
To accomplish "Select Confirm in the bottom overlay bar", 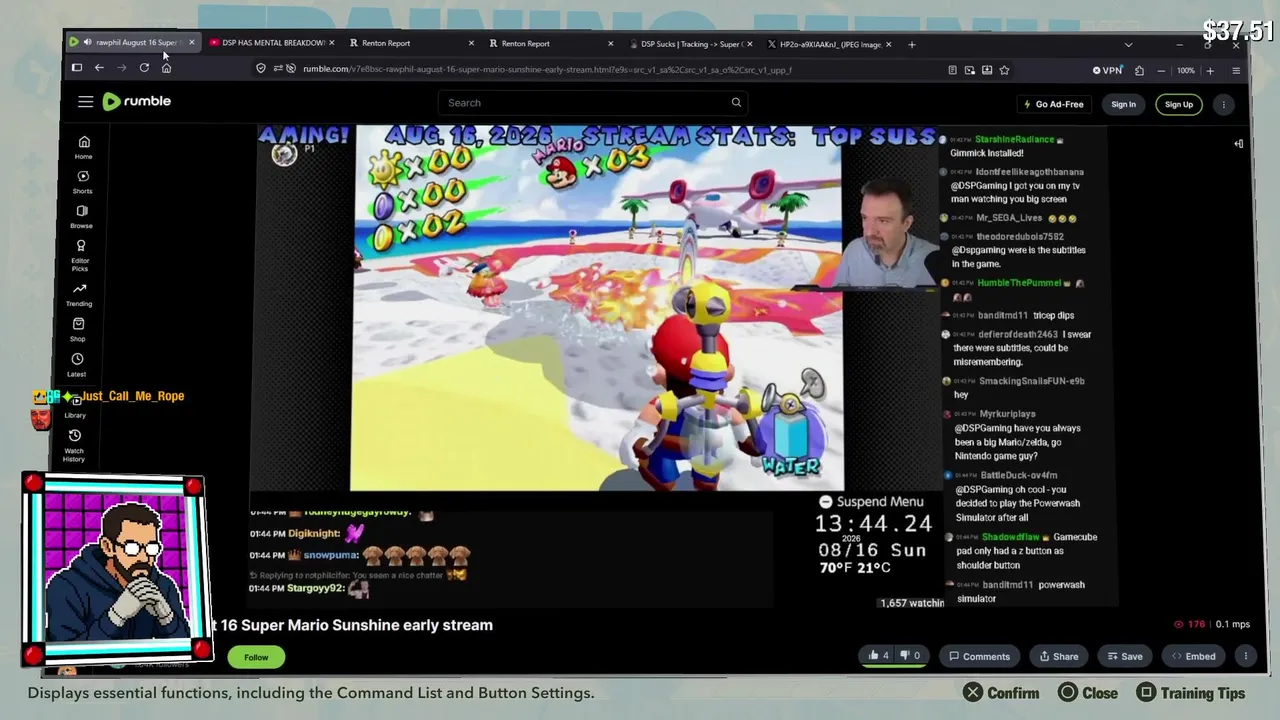I will [x=1001, y=693].
